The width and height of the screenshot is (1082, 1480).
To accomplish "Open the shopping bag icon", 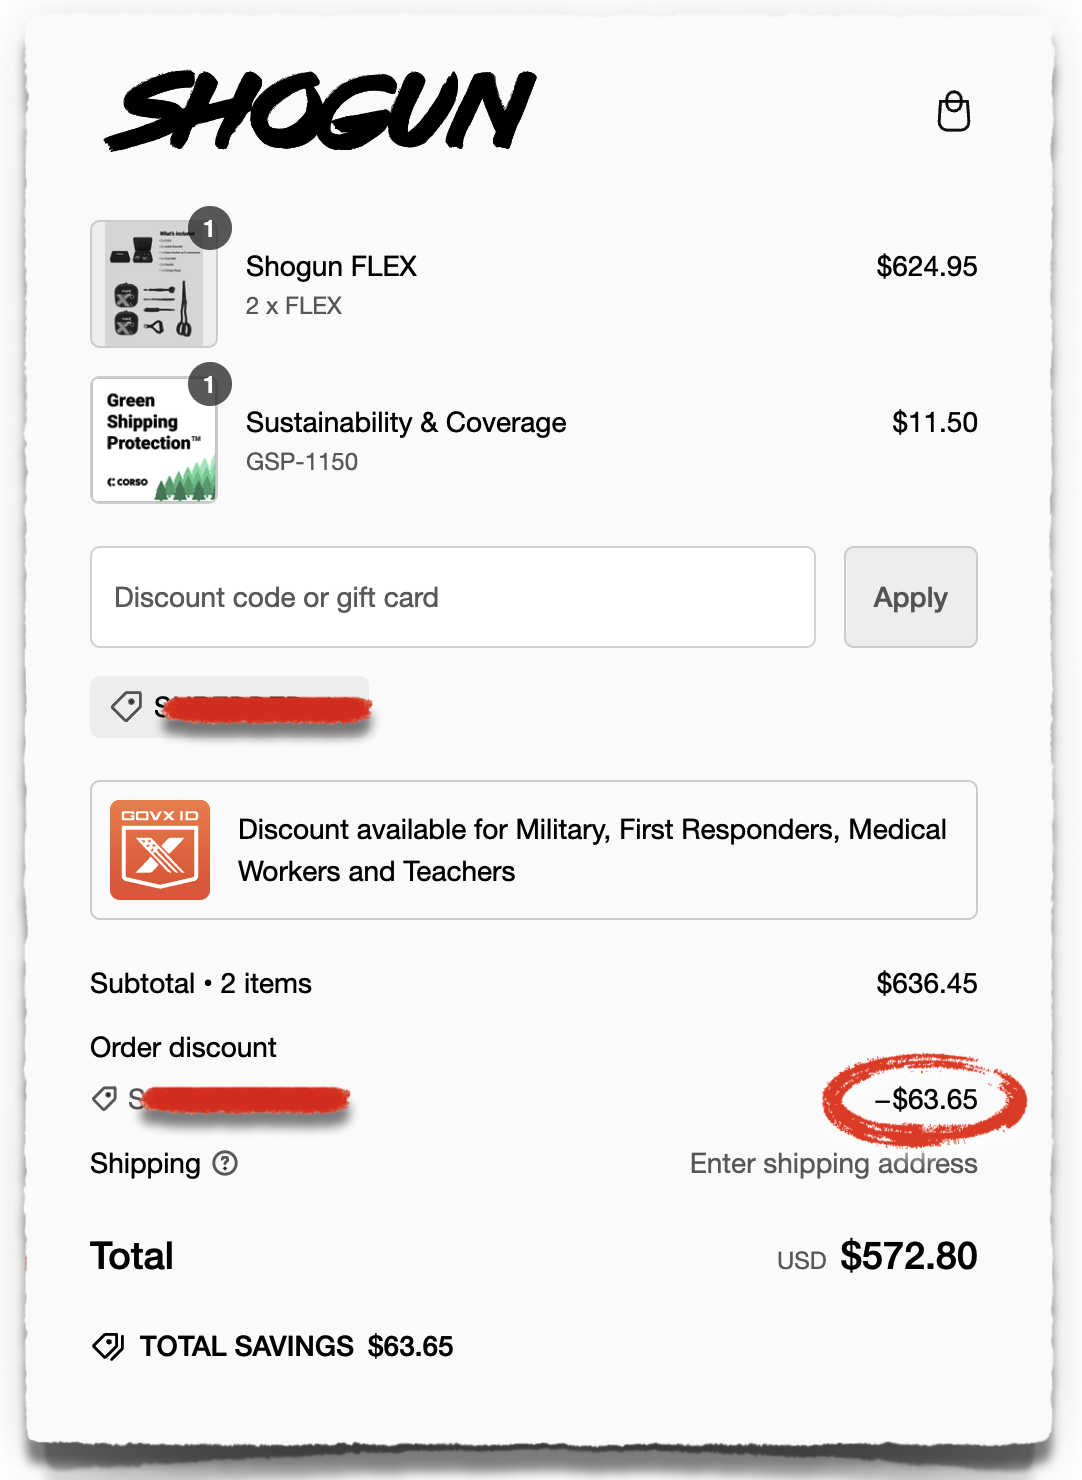I will [954, 112].
